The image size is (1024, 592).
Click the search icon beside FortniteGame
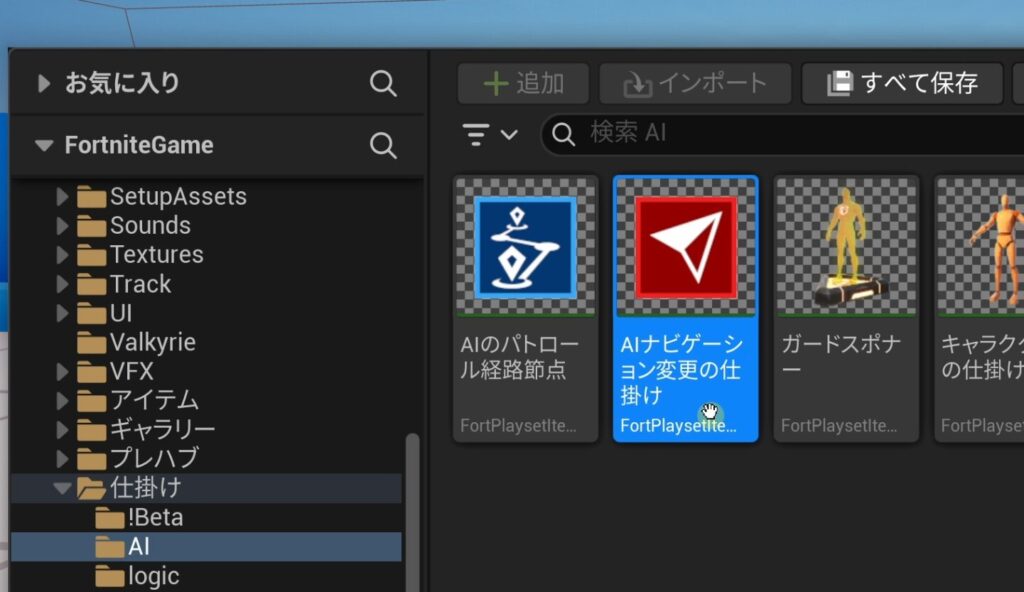pos(383,145)
